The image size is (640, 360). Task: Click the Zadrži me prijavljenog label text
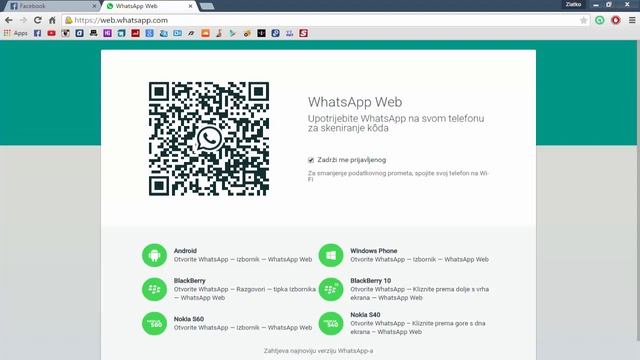(352, 160)
